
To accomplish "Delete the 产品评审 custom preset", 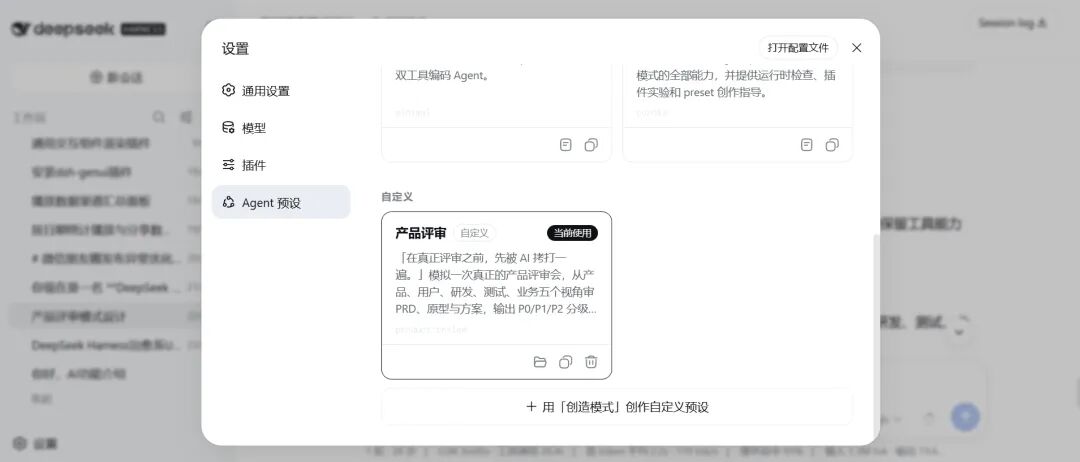I will coord(591,362).
